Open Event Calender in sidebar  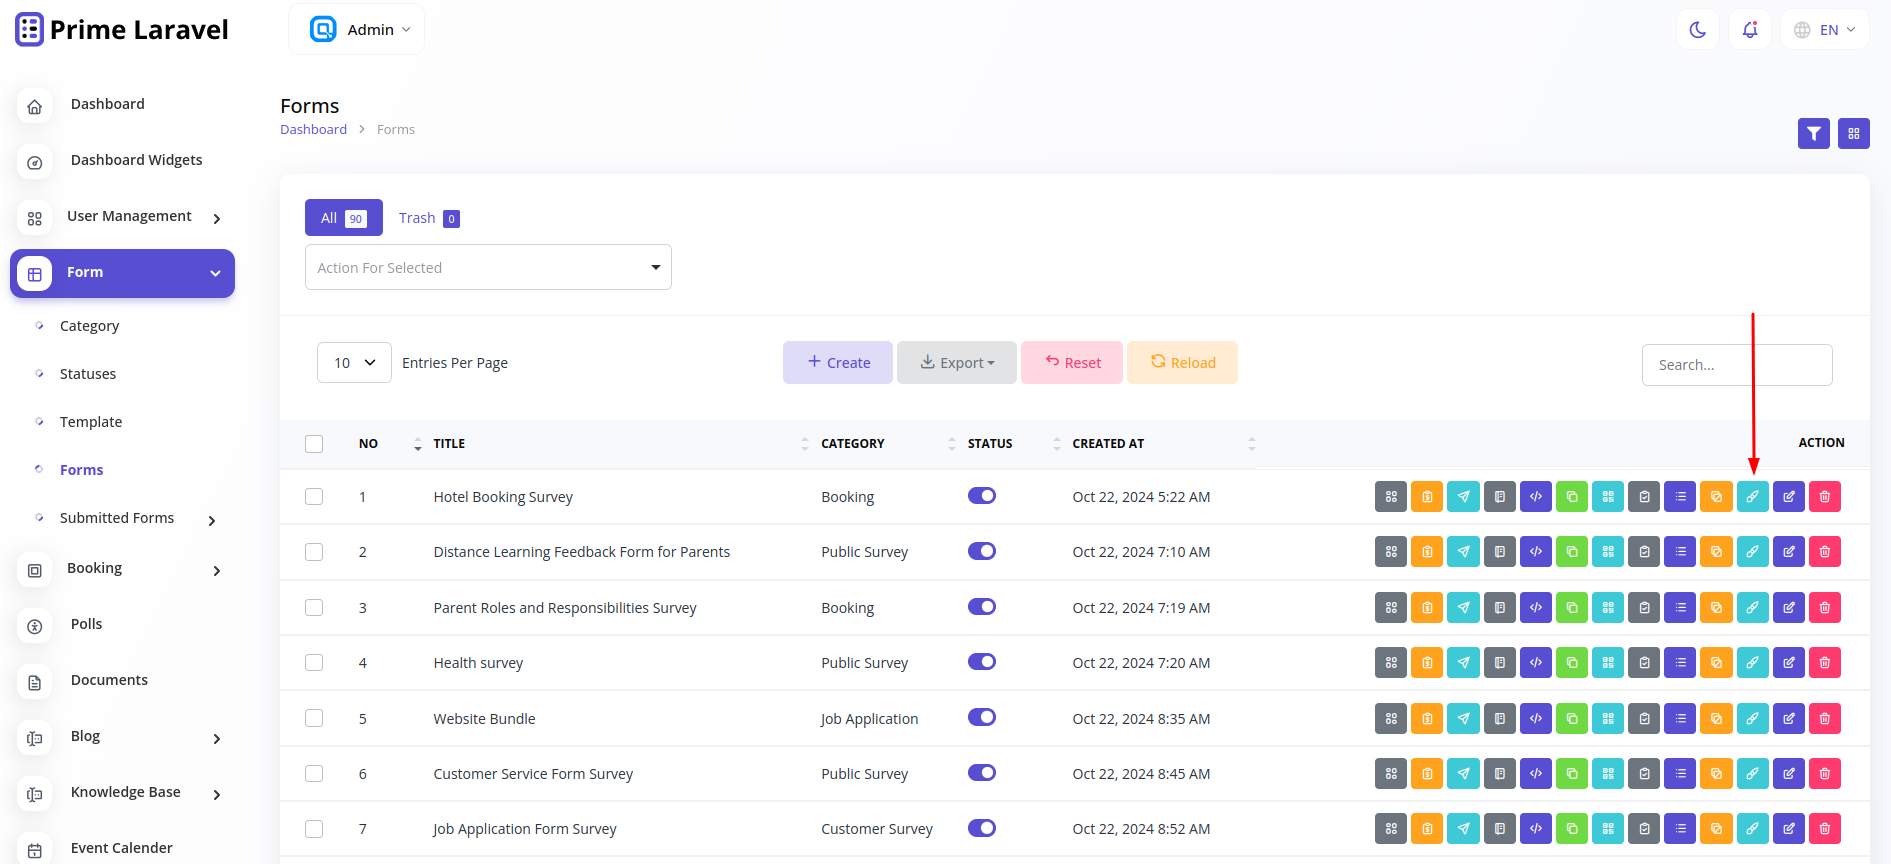click(122, 848)
